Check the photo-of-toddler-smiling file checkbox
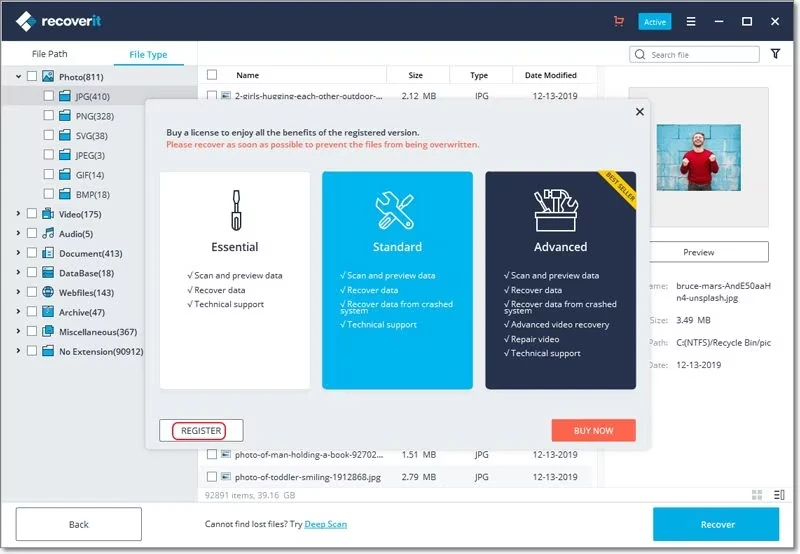Screen dimensions: 800x554 tap(212, 476)
